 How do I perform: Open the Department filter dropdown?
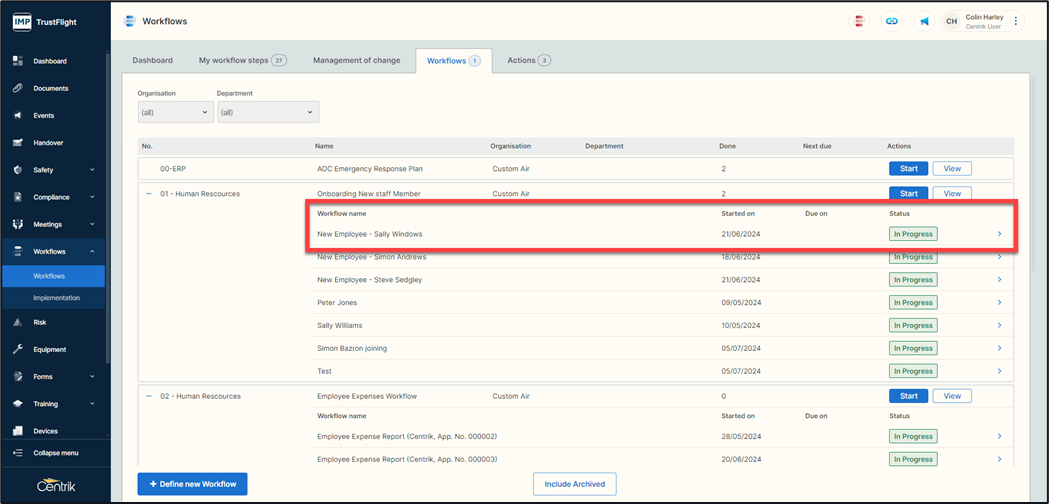pyautogui.click(x=267, y=112)
